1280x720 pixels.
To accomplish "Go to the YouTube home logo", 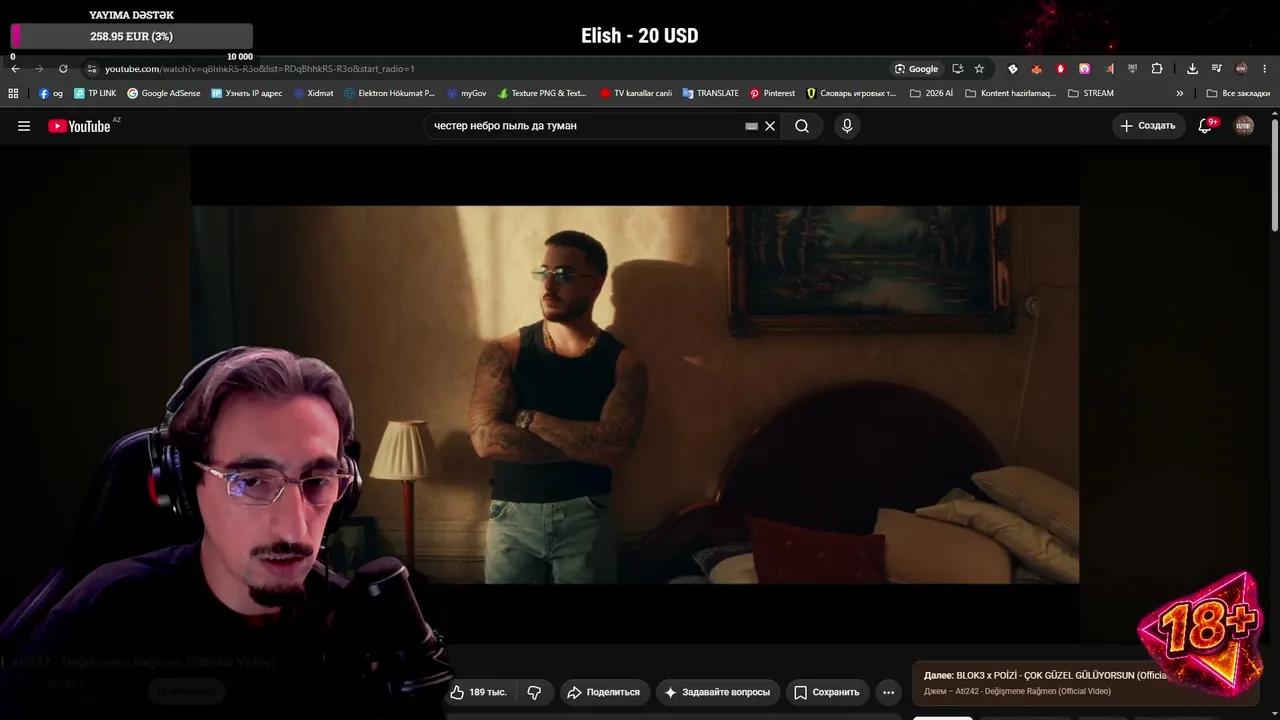I will click(79, 126).
